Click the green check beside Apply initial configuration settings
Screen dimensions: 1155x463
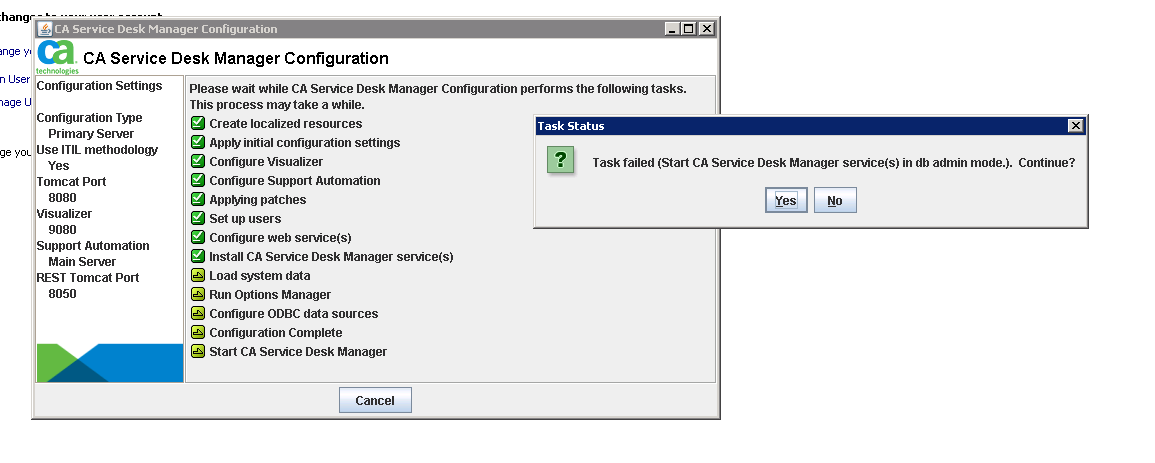[197, 142]
